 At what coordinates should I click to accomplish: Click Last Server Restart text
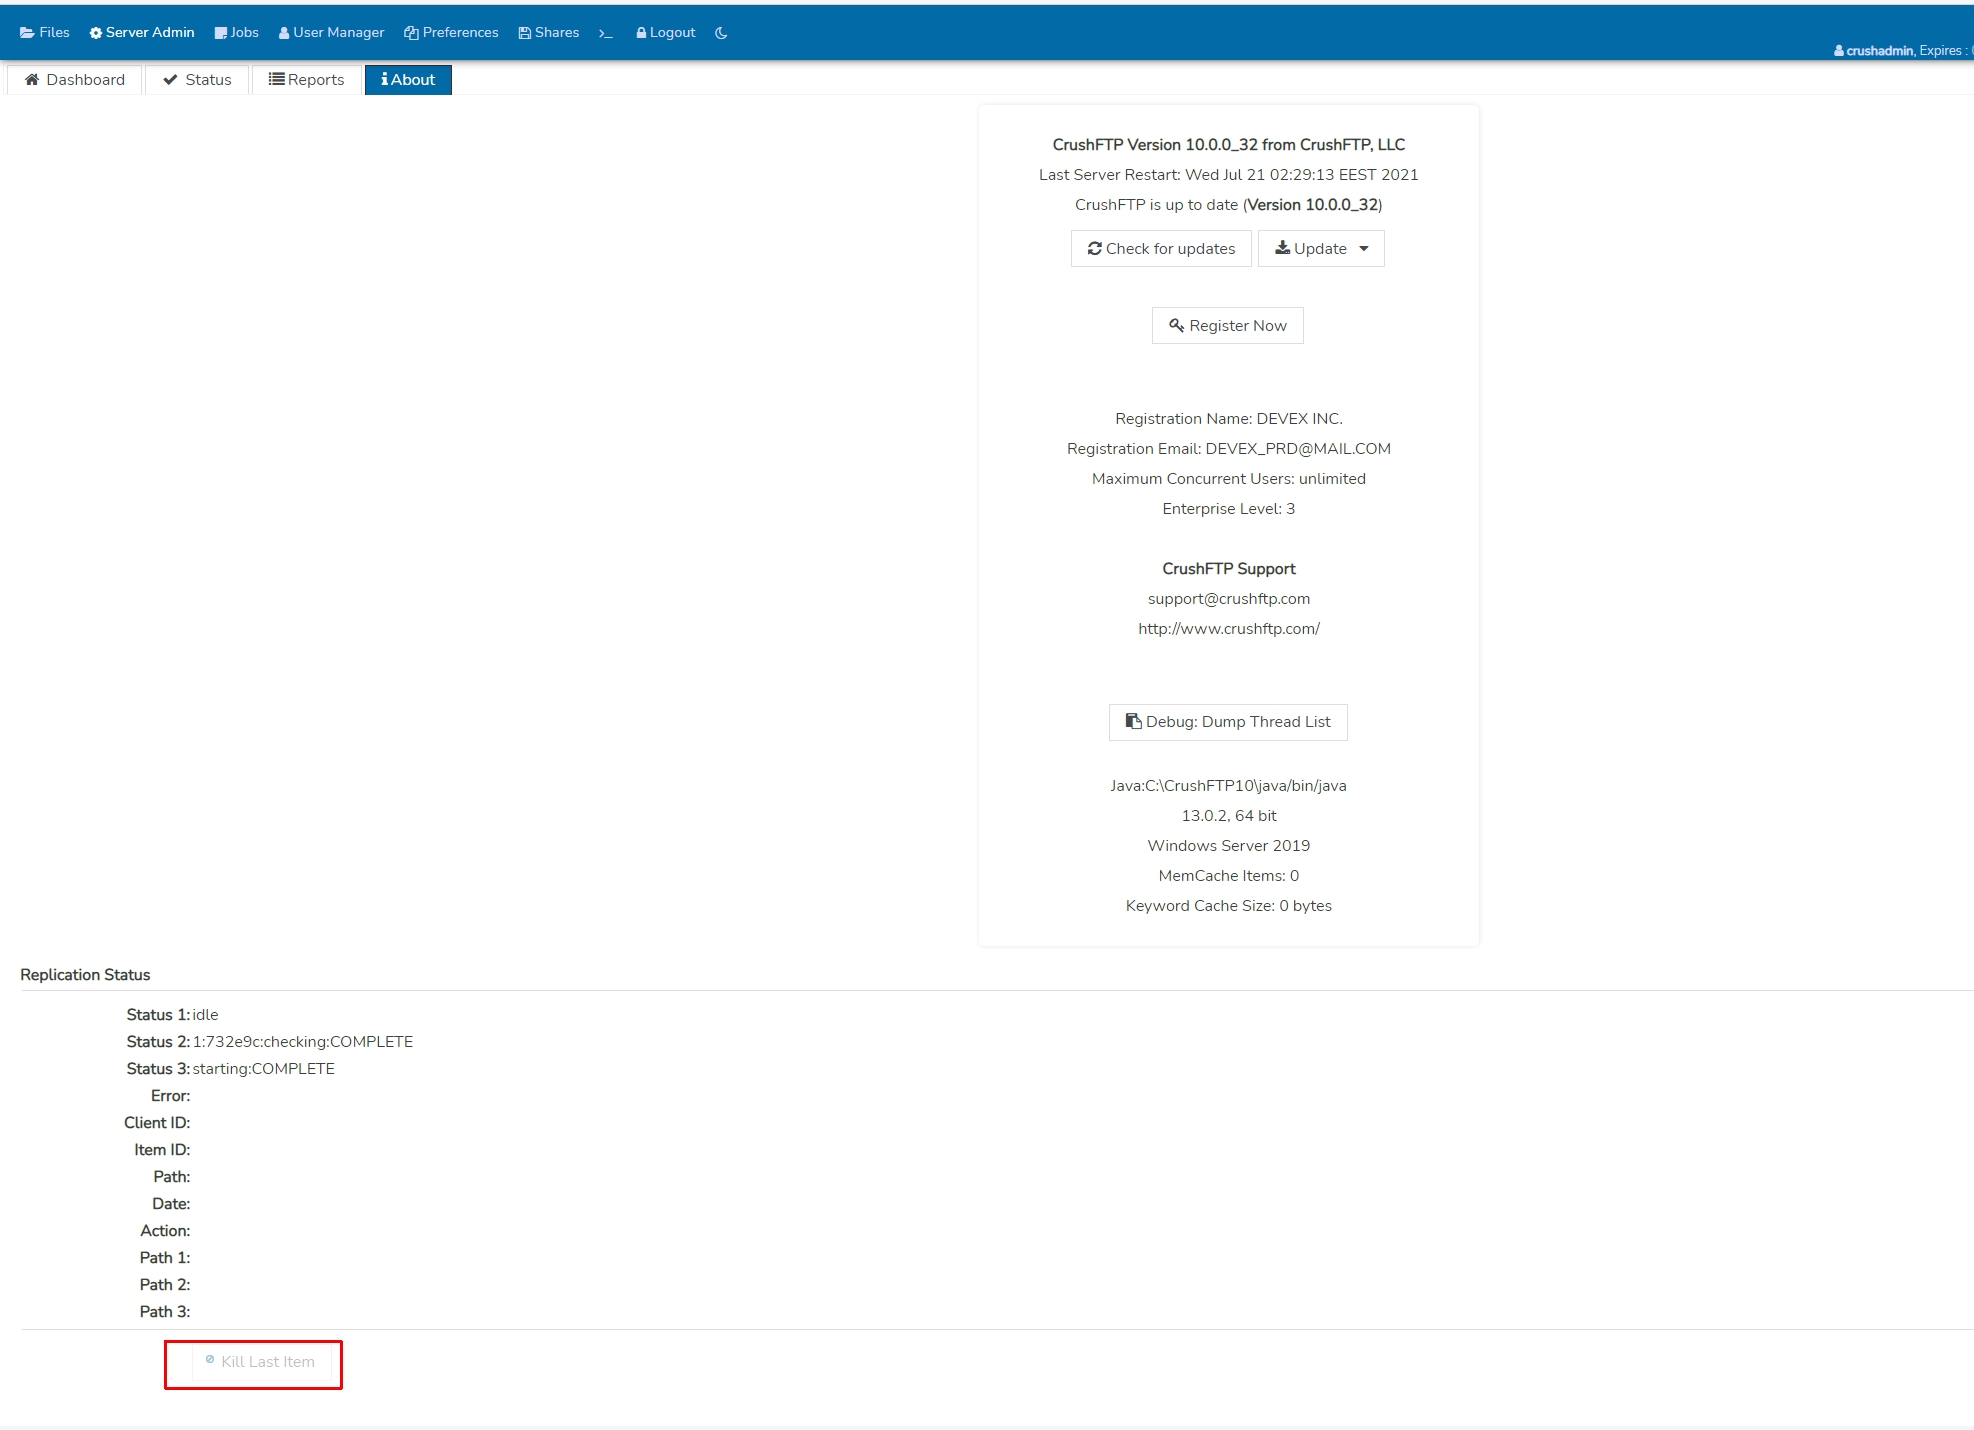coord(1228,175)
